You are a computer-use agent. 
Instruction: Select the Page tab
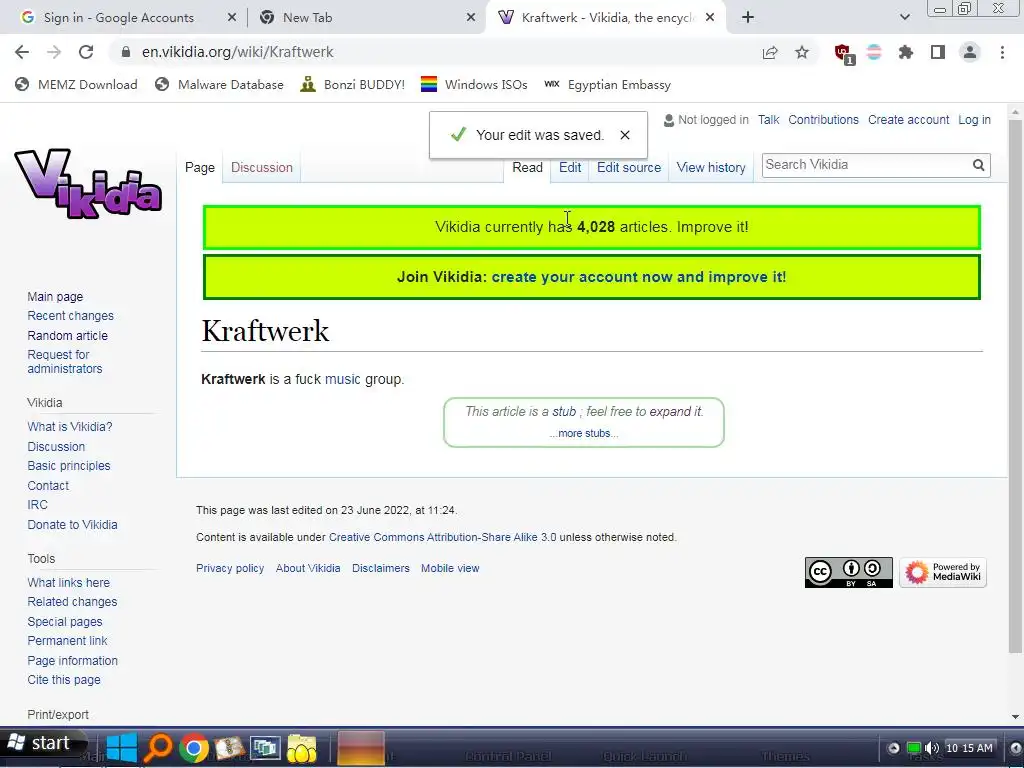[200, 167]
